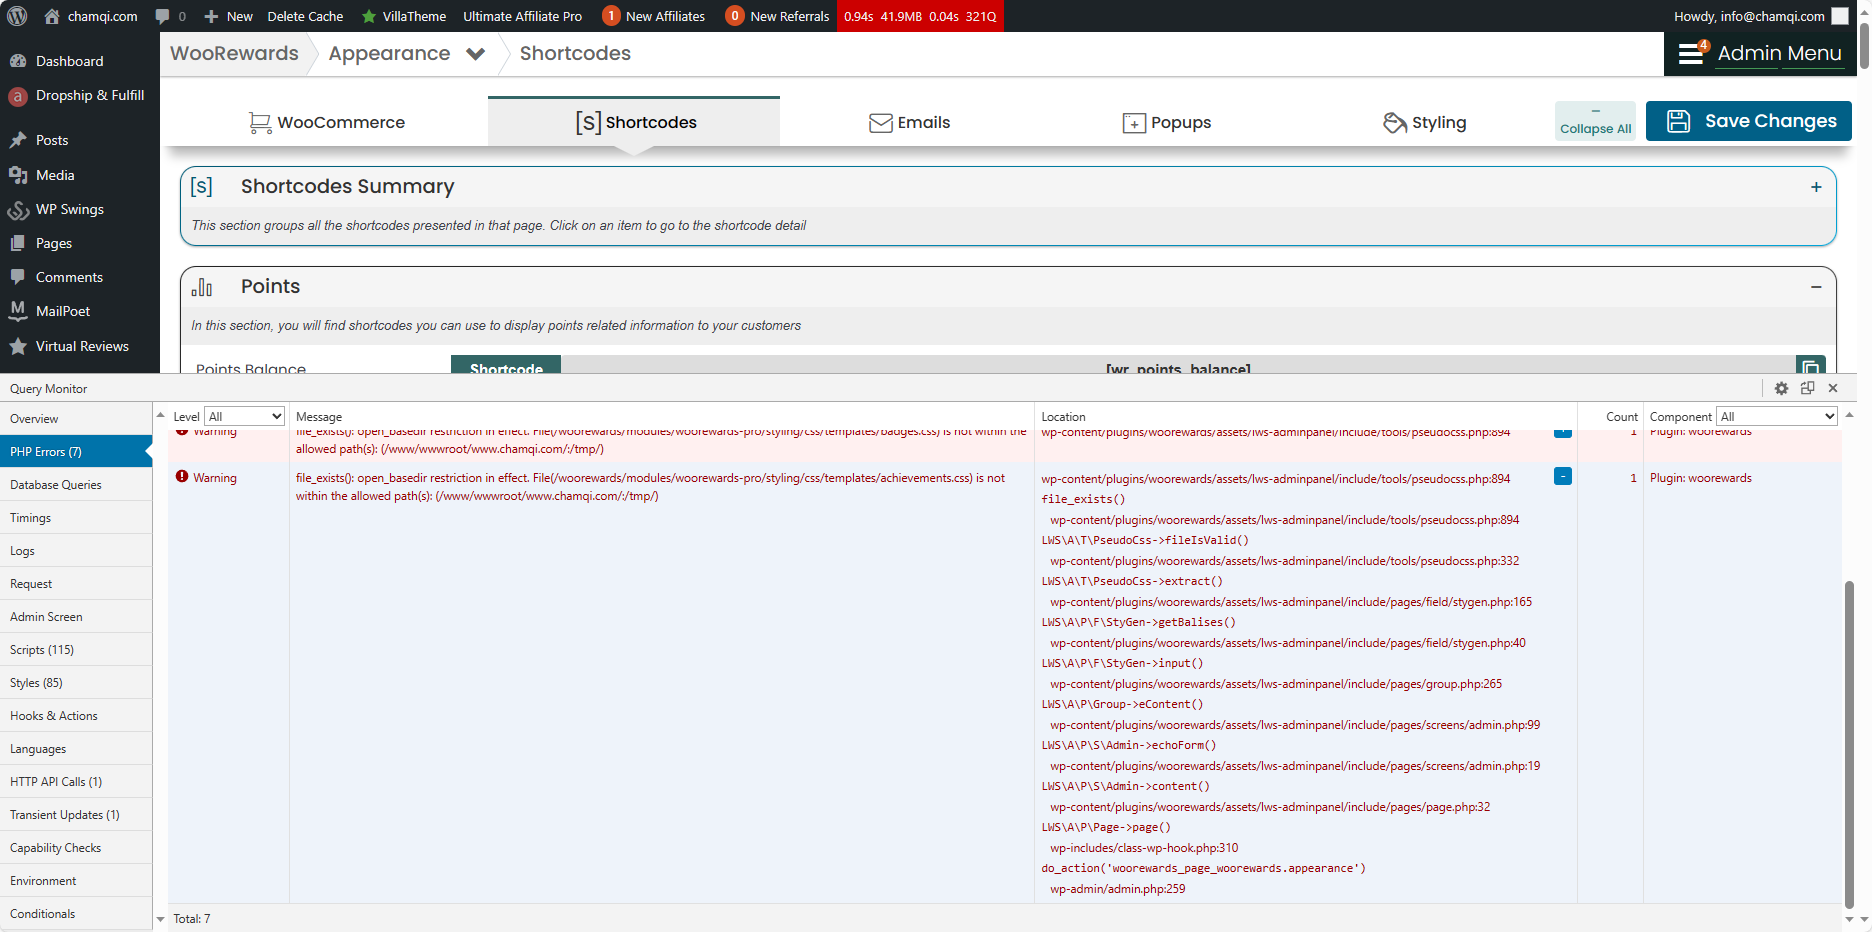Open Dashboard in sidebar
The width and height of the screenshot is (1872, 932).
(x=69, y=61)
